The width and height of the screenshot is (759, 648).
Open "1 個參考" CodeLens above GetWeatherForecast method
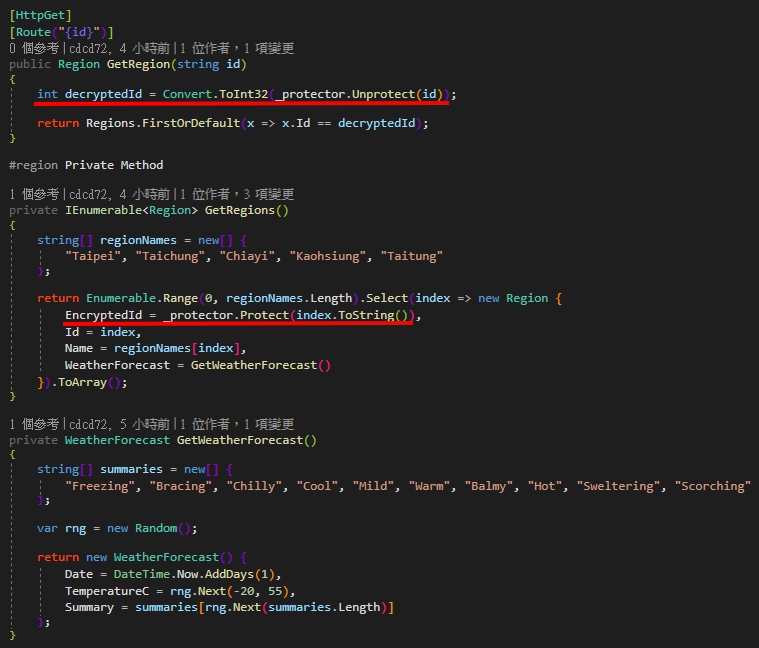click(31, 424)
